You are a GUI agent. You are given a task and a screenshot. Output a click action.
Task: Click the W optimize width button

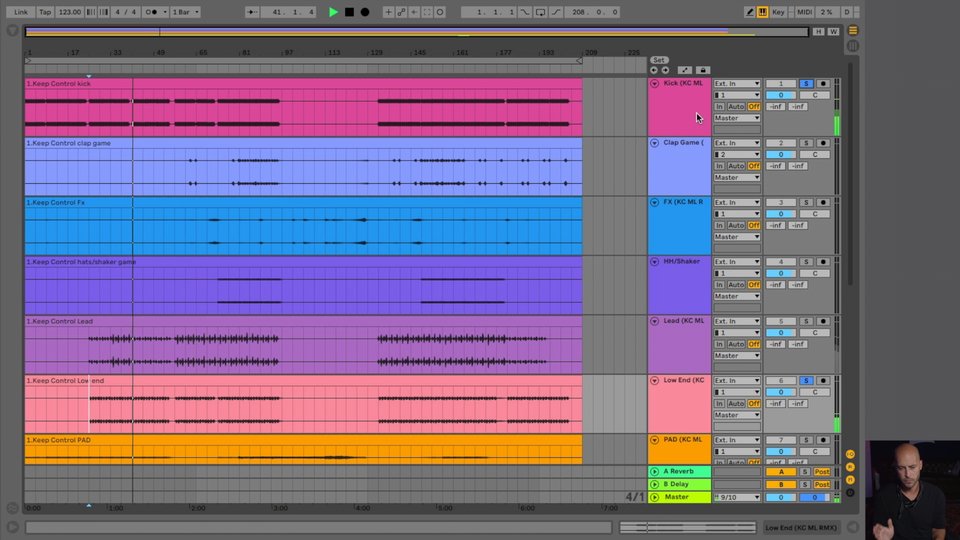tap(833, 31)
